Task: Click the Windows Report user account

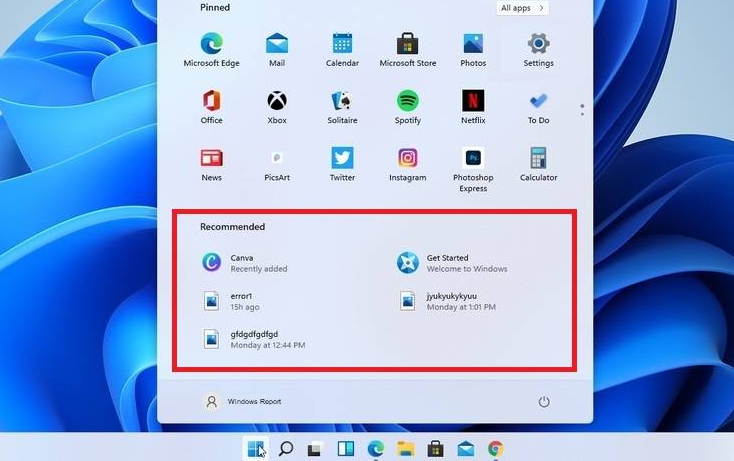Action: (x=242, y=402)
